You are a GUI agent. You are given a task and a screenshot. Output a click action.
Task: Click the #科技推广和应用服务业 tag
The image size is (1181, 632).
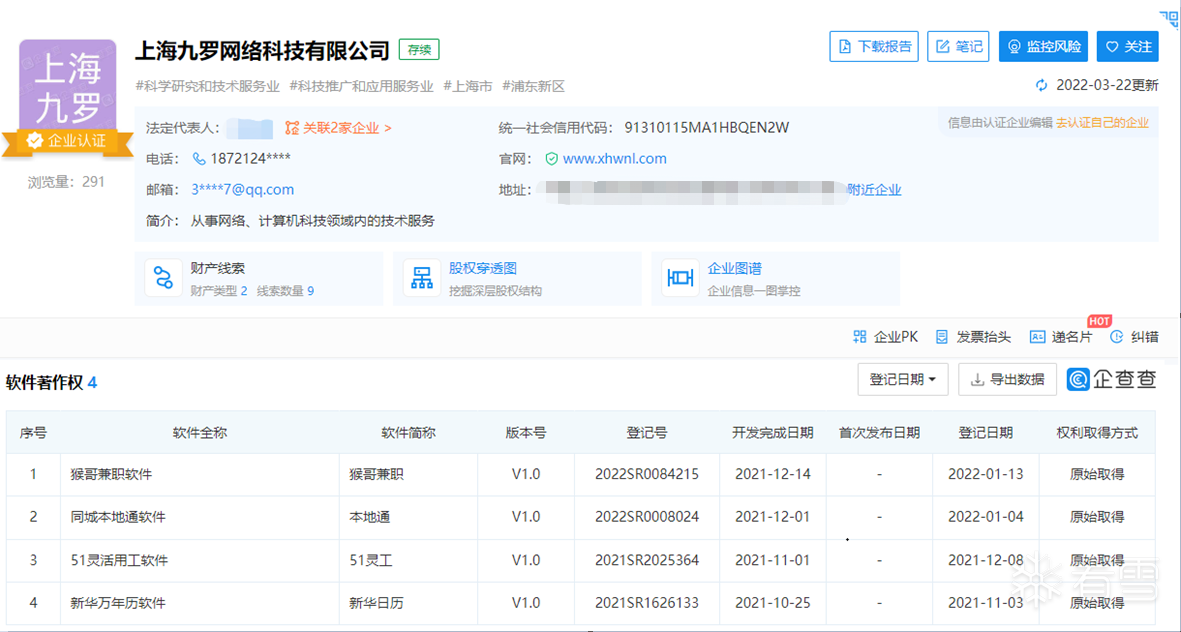362,86
